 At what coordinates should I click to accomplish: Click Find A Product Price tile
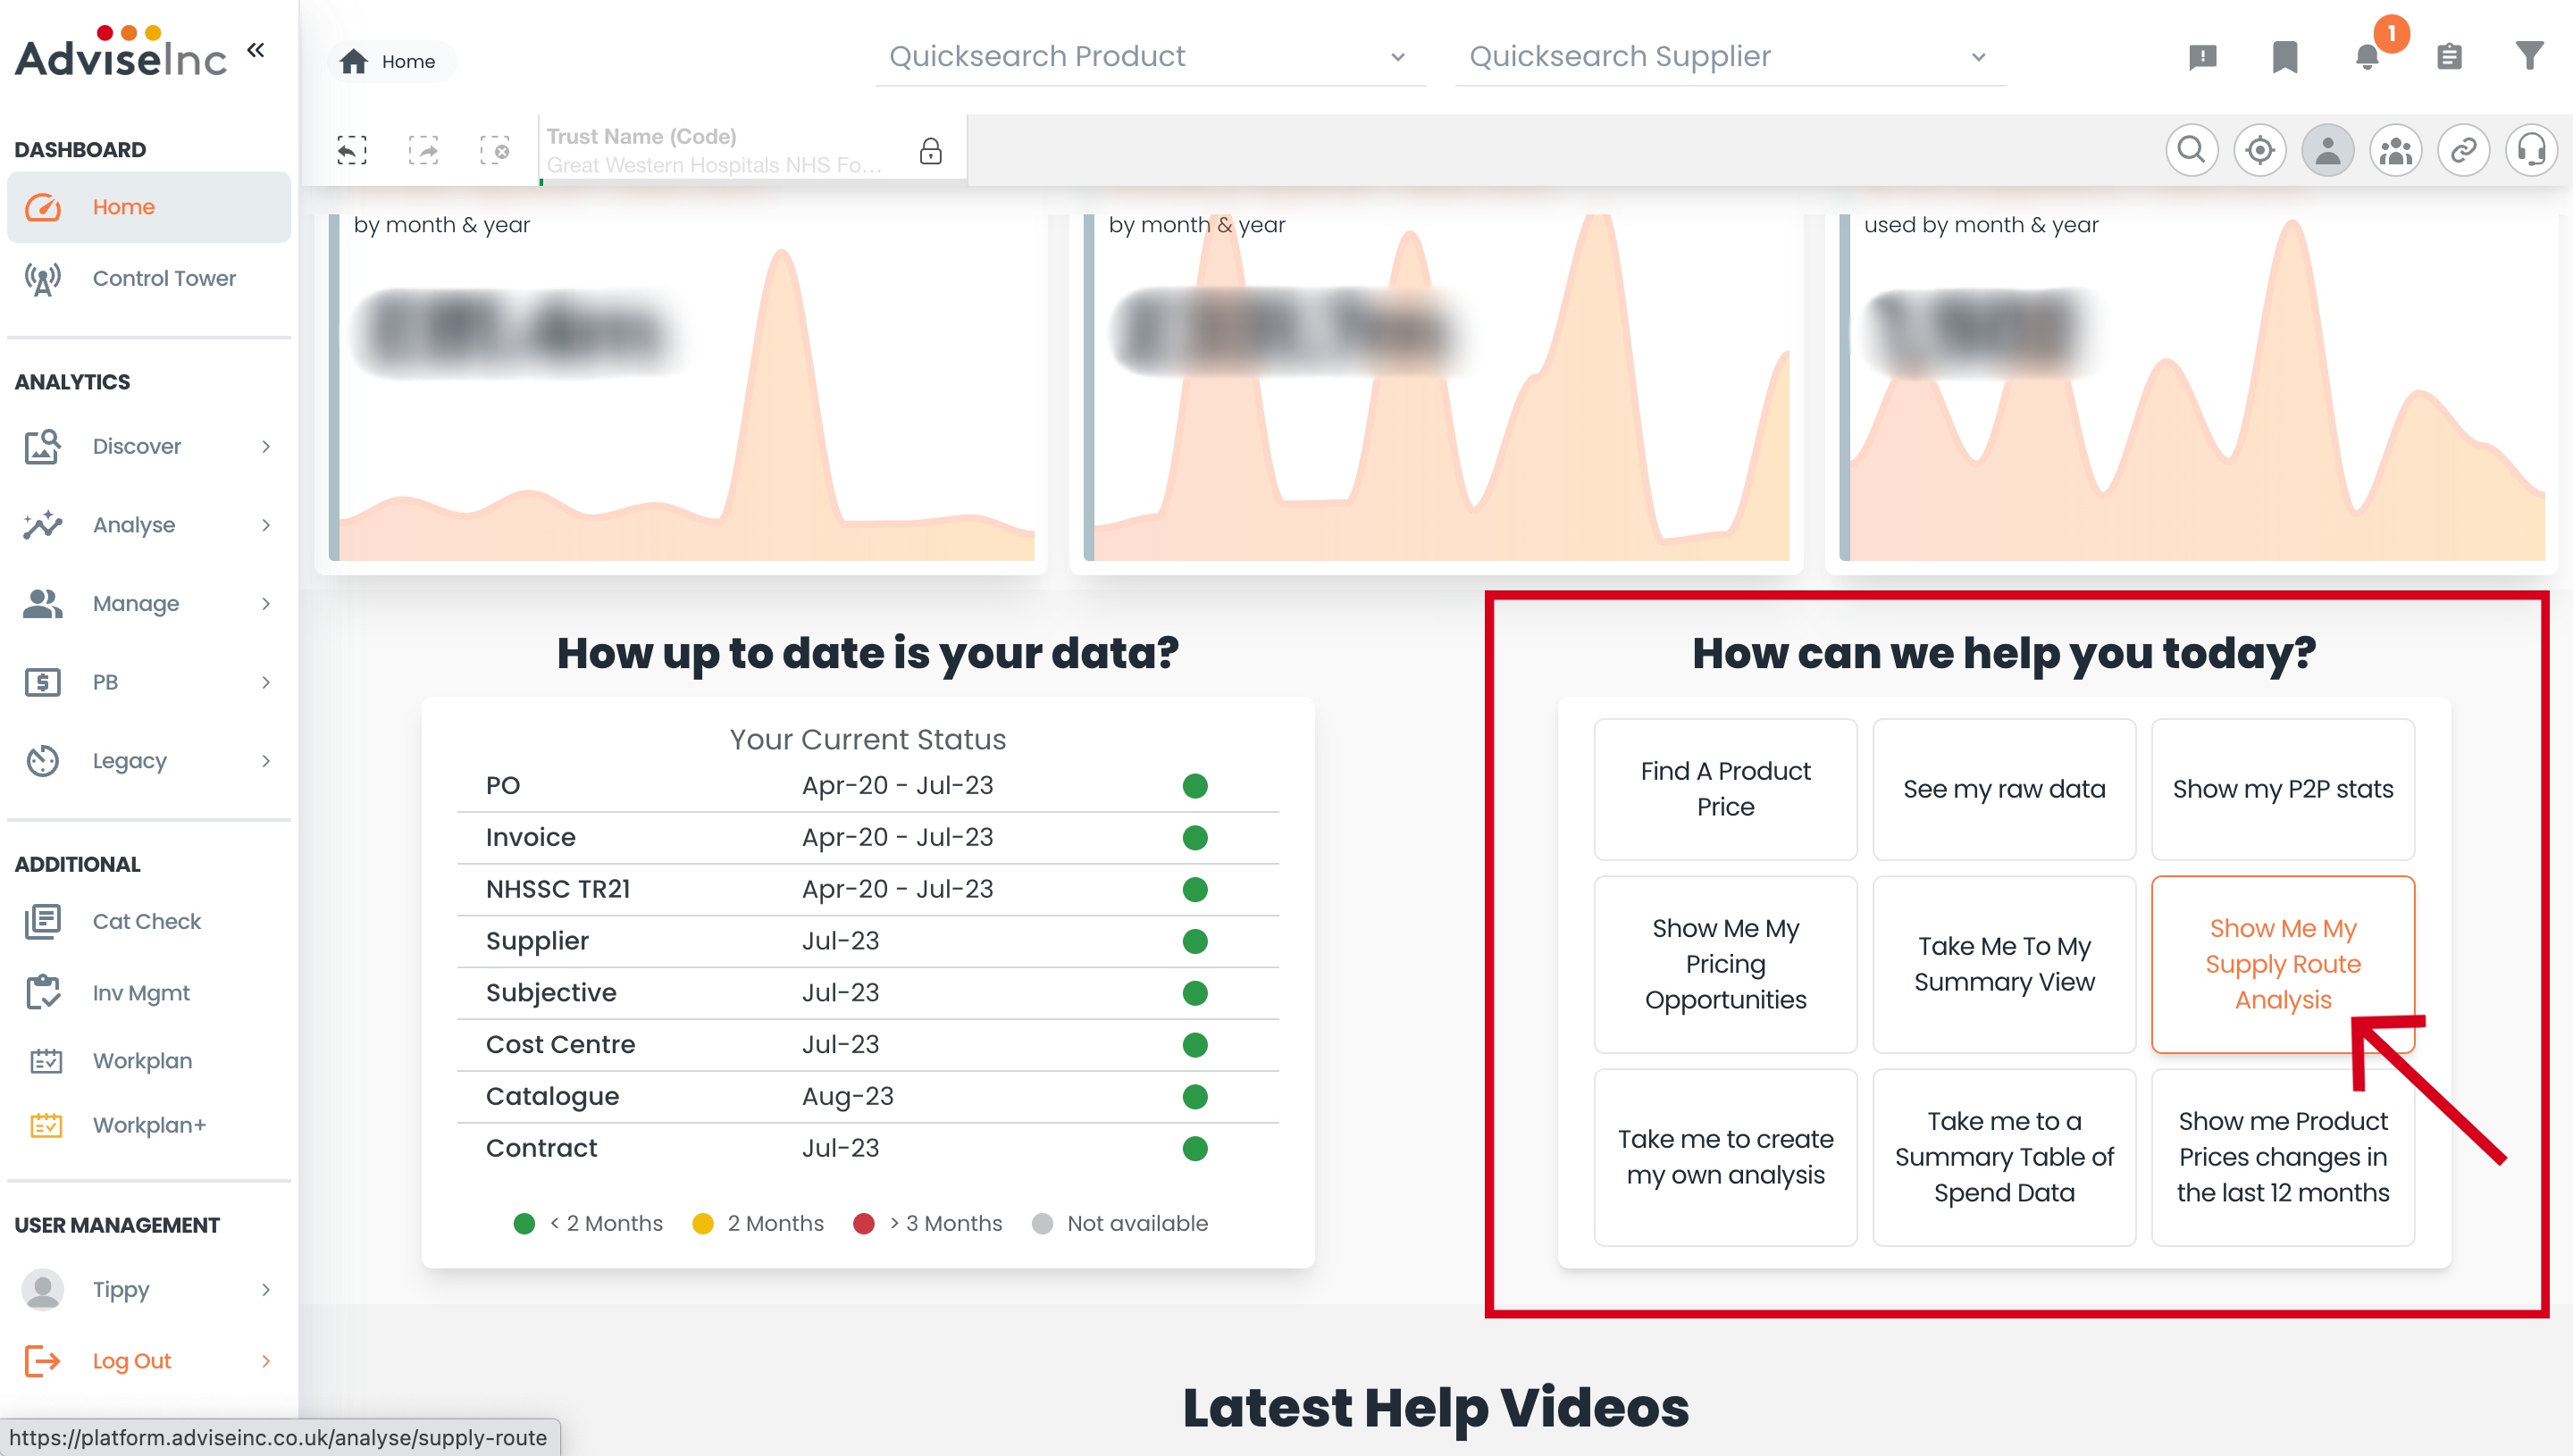tap(1724, 789)
